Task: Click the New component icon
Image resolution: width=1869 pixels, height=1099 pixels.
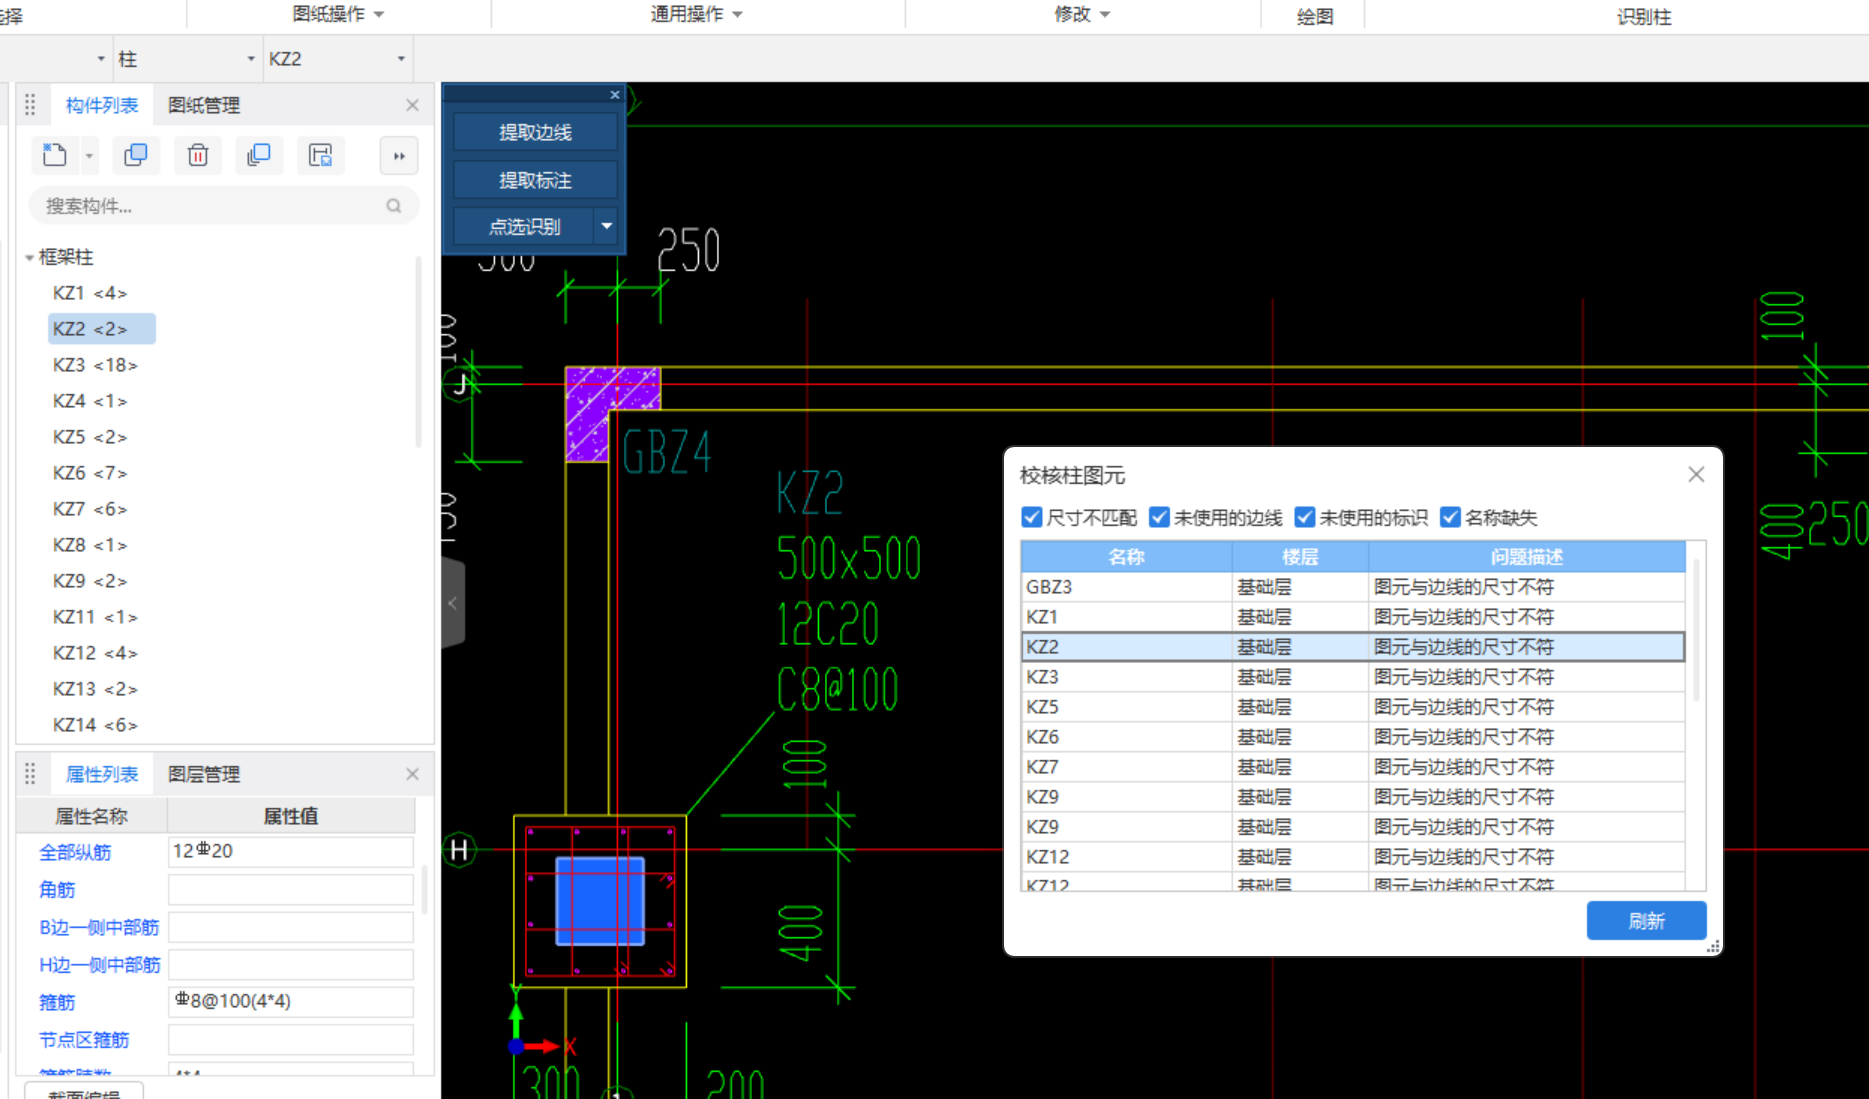Action: point(55,155)
